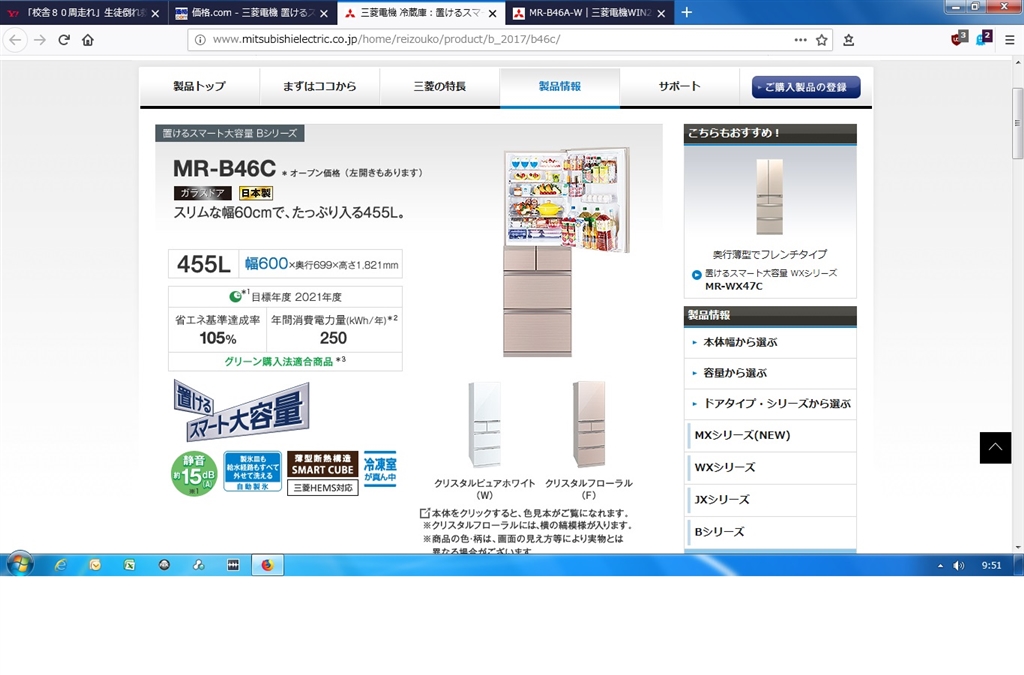This screenshot has height=675, width=1024.
Task: Click the ガラスドア label
Action: click(x=202, y=193)
